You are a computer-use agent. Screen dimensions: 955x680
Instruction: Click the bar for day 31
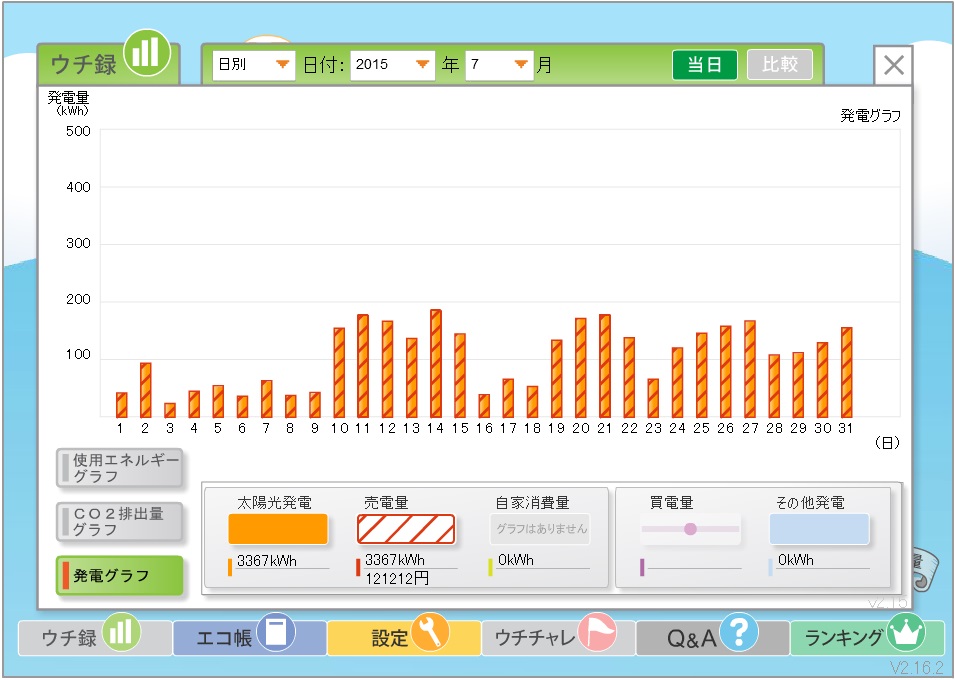pyautogui.click(x=847, y=372)
